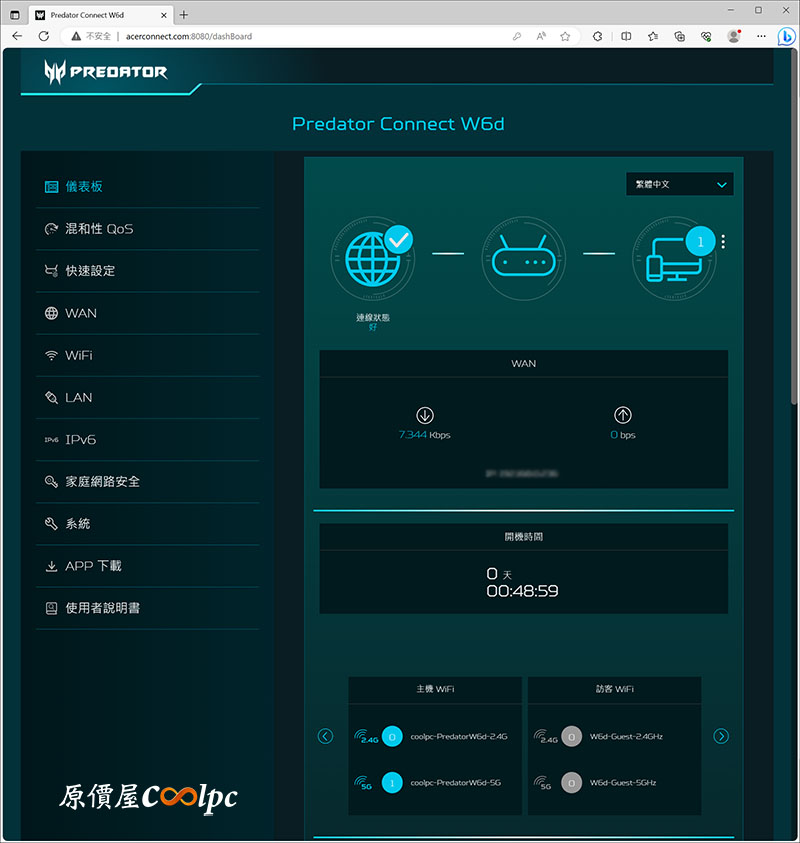The height and width of the screenshot is (843, 800).
Task: Click the client count badge for coolpc-PredatorW6d-5G
Action: point(392,783)
